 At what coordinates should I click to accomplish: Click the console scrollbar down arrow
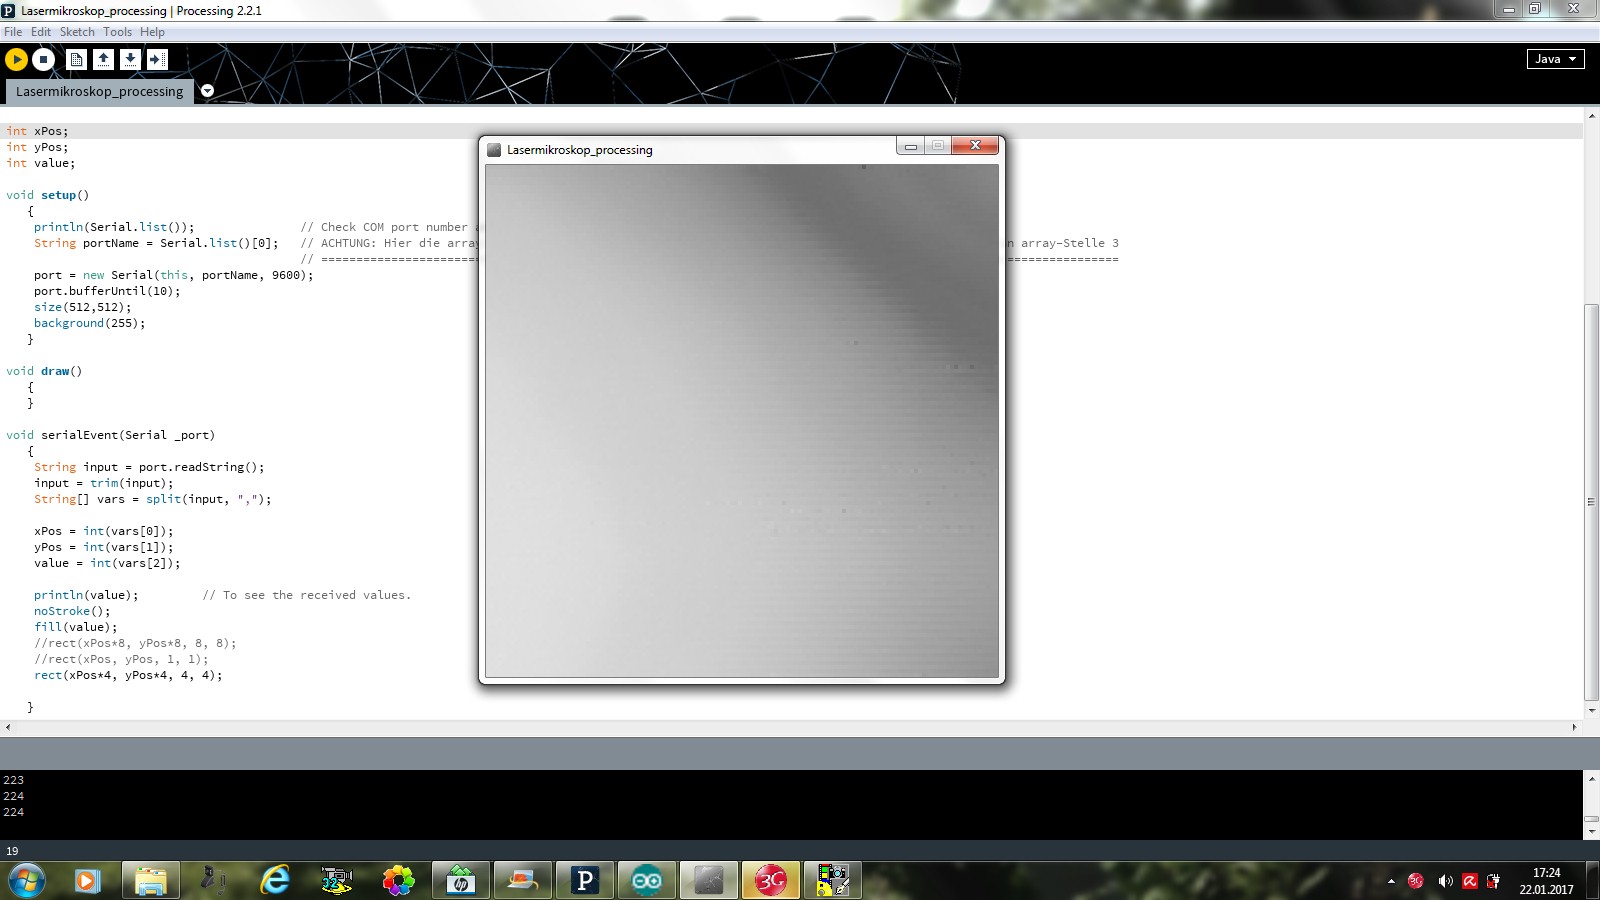click(1591, 832)
